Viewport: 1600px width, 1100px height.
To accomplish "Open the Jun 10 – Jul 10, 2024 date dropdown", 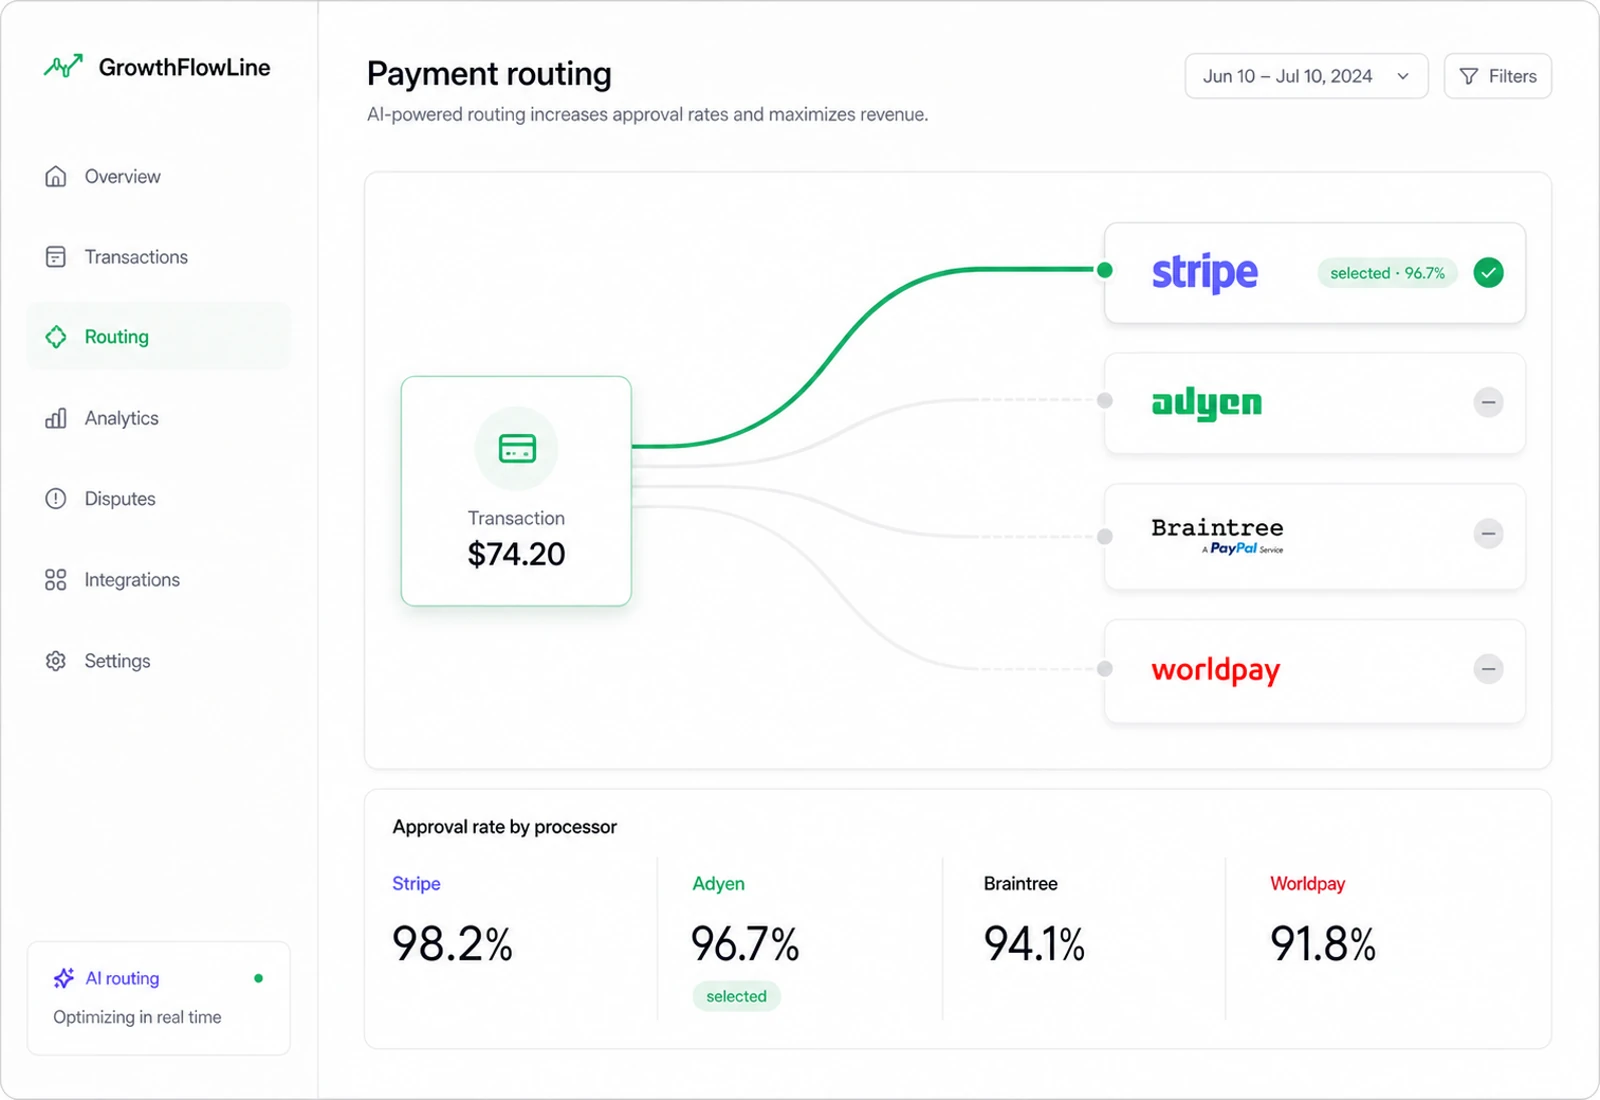I will (1306, 76).
